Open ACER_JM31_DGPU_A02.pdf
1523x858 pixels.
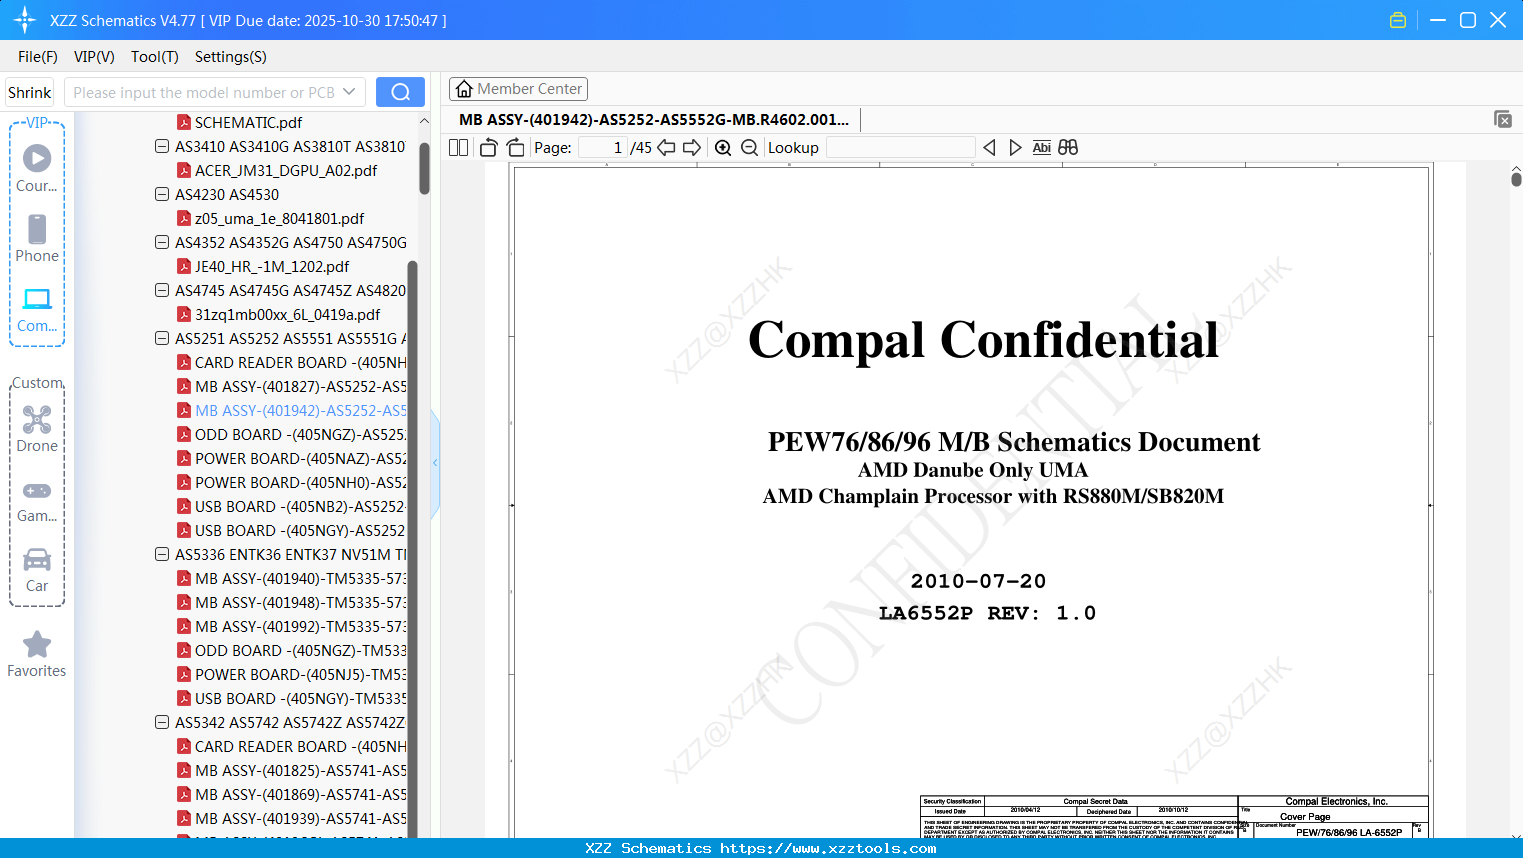[286, 170]
